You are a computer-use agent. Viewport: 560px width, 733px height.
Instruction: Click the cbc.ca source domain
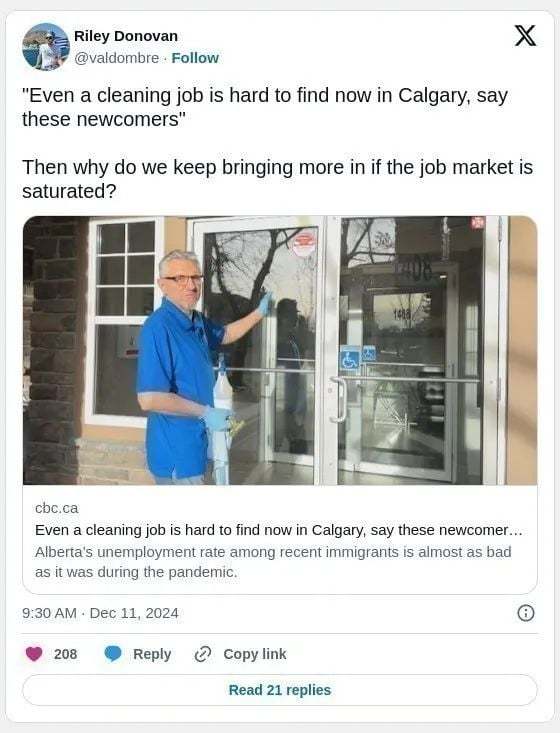(x=57, y=508)
